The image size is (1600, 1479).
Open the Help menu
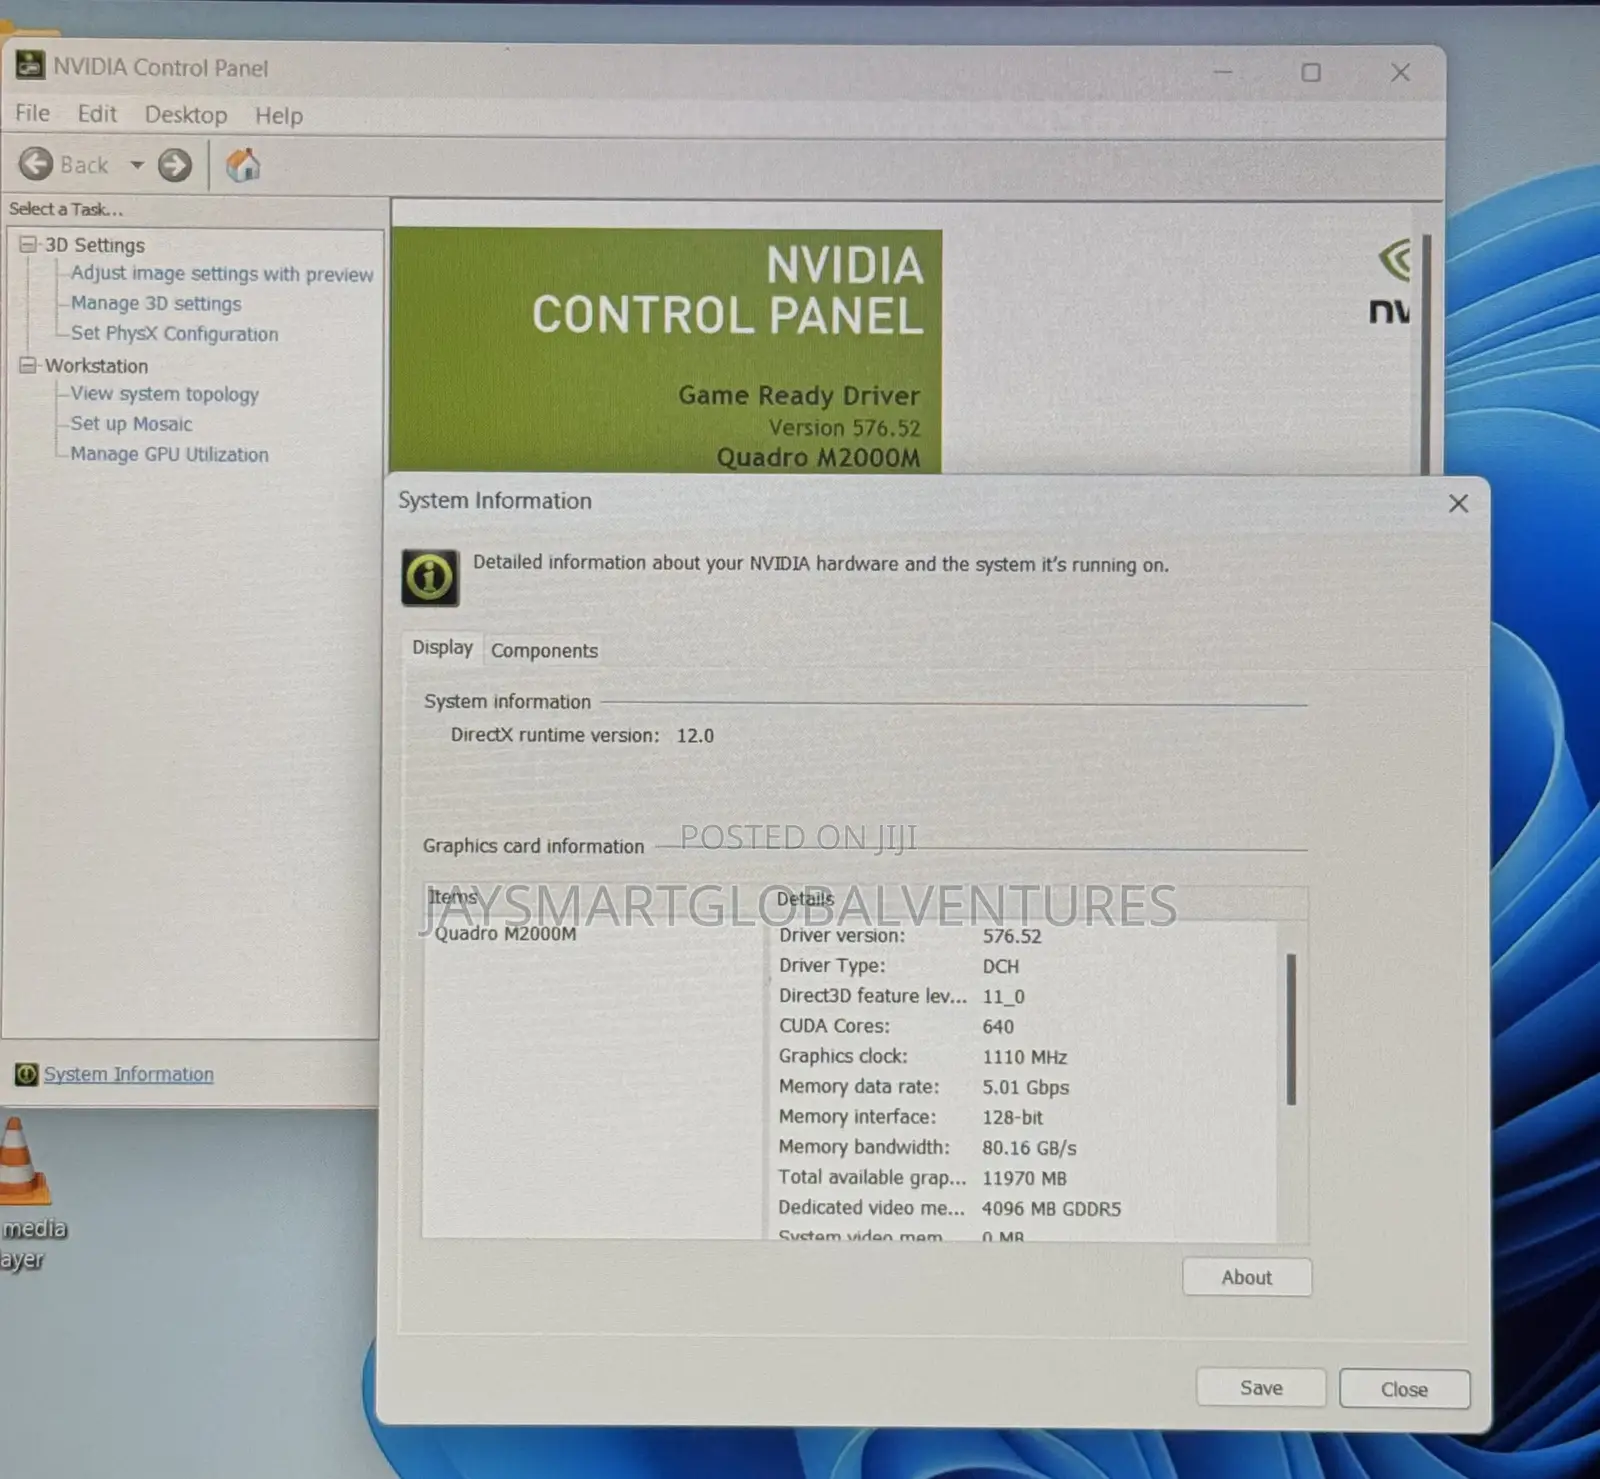pos(279,116)
